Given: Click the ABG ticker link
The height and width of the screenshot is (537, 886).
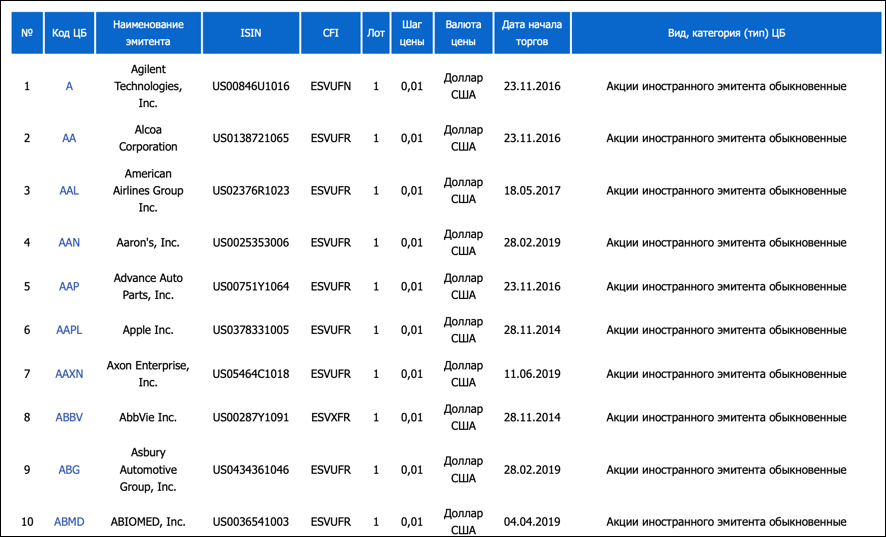Looking at the screenshot, I should pyautogui.click(x=69, y=470).
